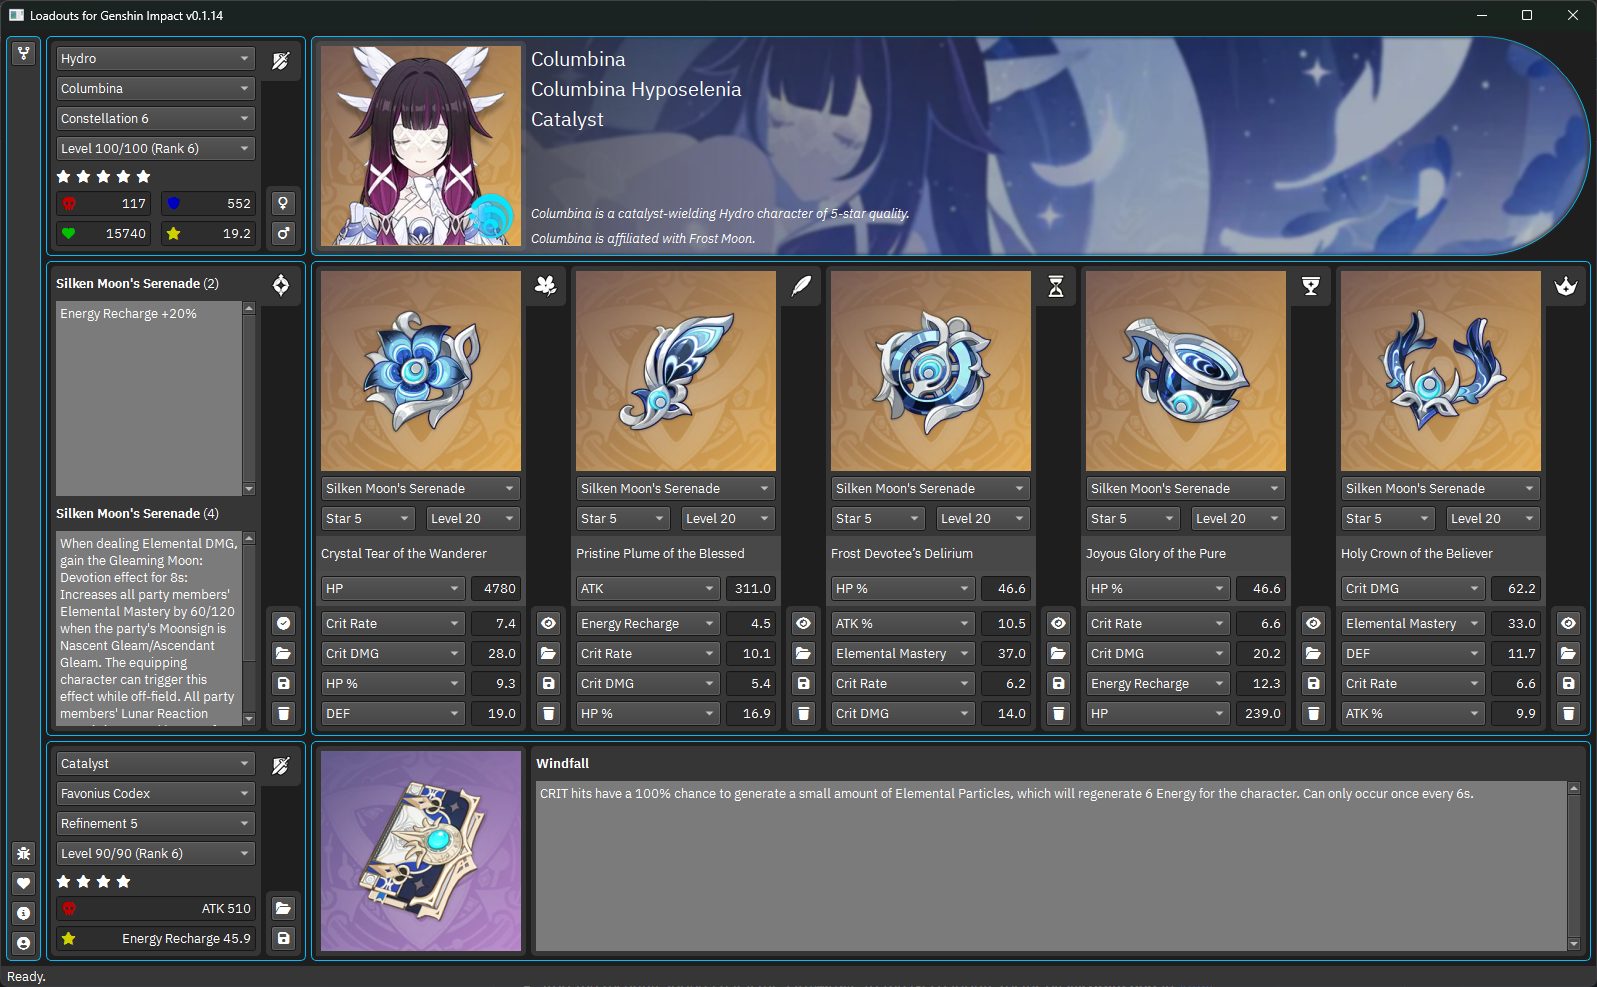Open the Hydro element dropdown

point(155,59)
